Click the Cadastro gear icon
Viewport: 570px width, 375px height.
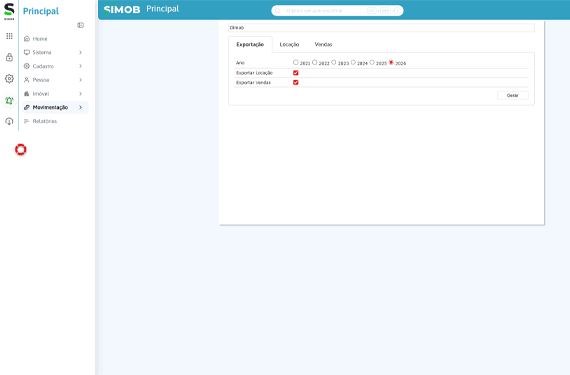point(27,66)
